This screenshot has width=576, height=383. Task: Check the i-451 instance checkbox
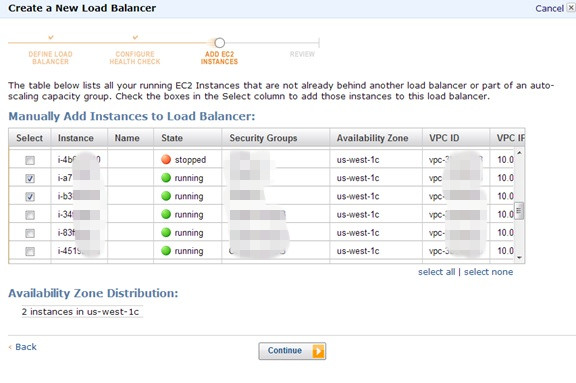(x=30, y=252)
